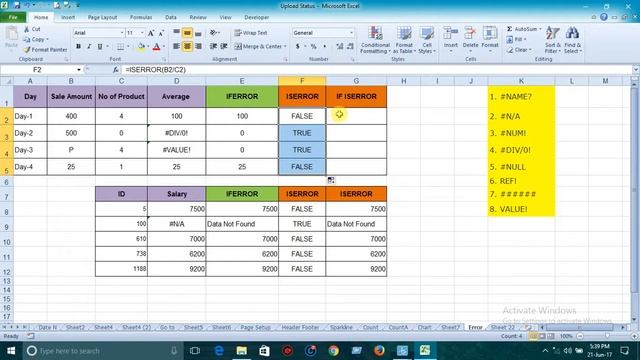The image size is (640, 360).
Task: Switch to the Sheet7 worksheet tab
Action: coord(451,327)
